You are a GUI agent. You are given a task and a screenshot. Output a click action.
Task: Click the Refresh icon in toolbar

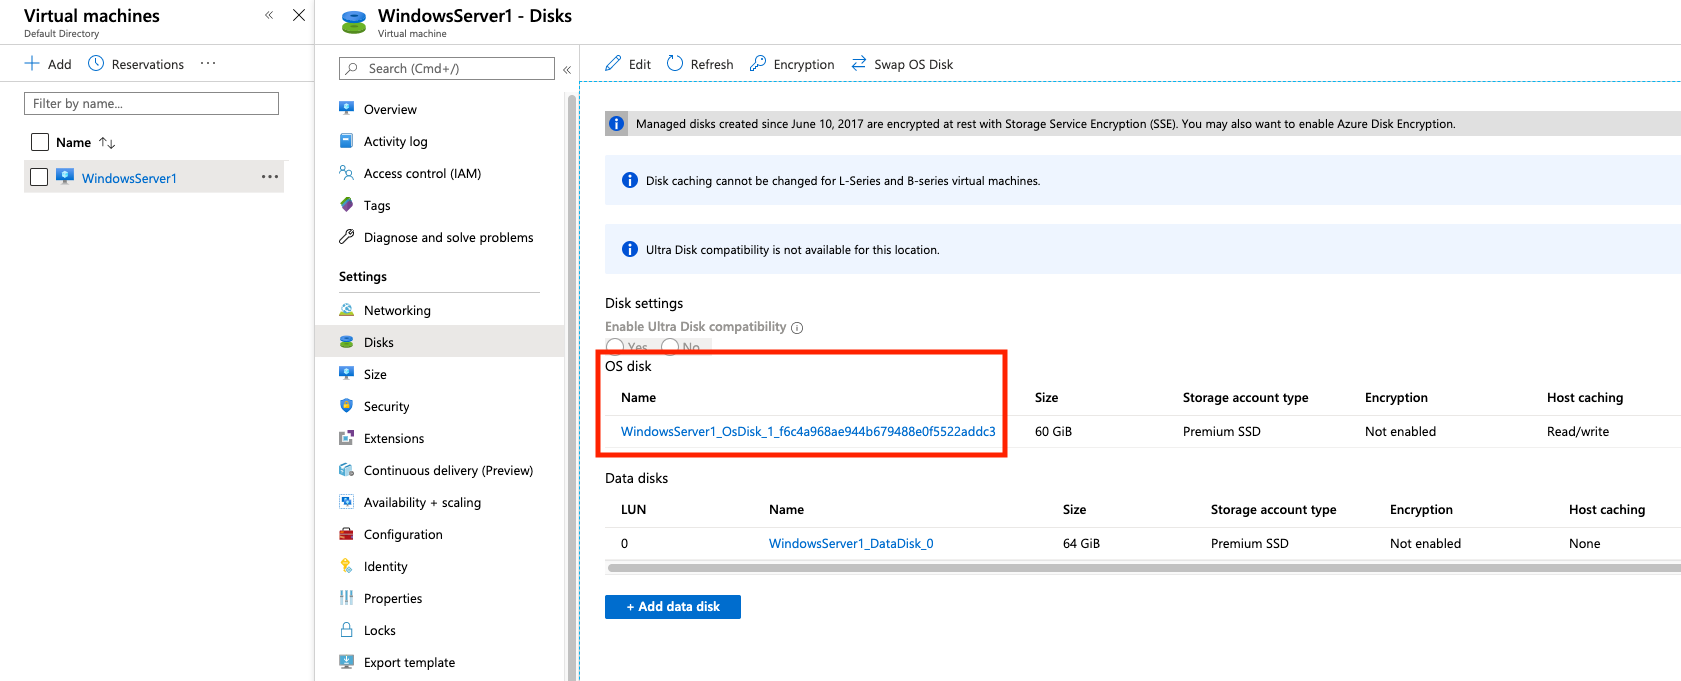click(x=675, y=64)
